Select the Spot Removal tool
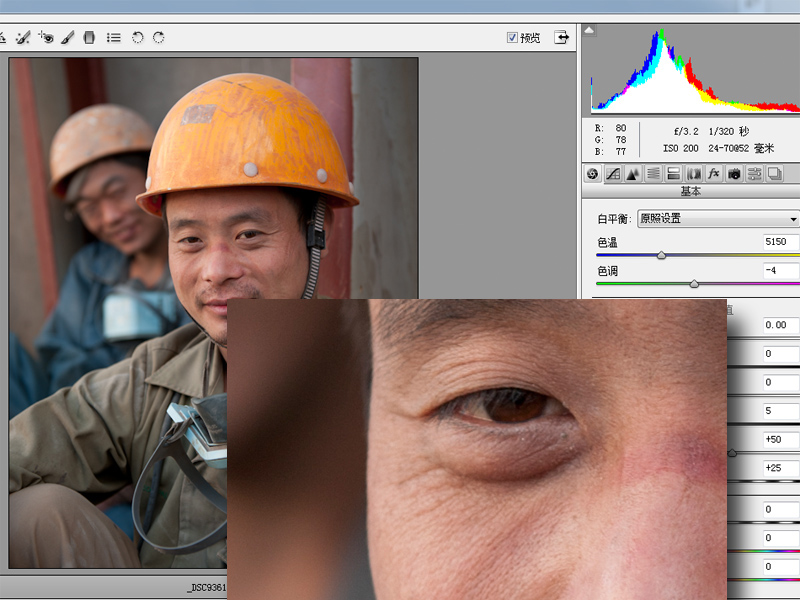The height and width of the screenshot is (600, 800). pos(22,37)
